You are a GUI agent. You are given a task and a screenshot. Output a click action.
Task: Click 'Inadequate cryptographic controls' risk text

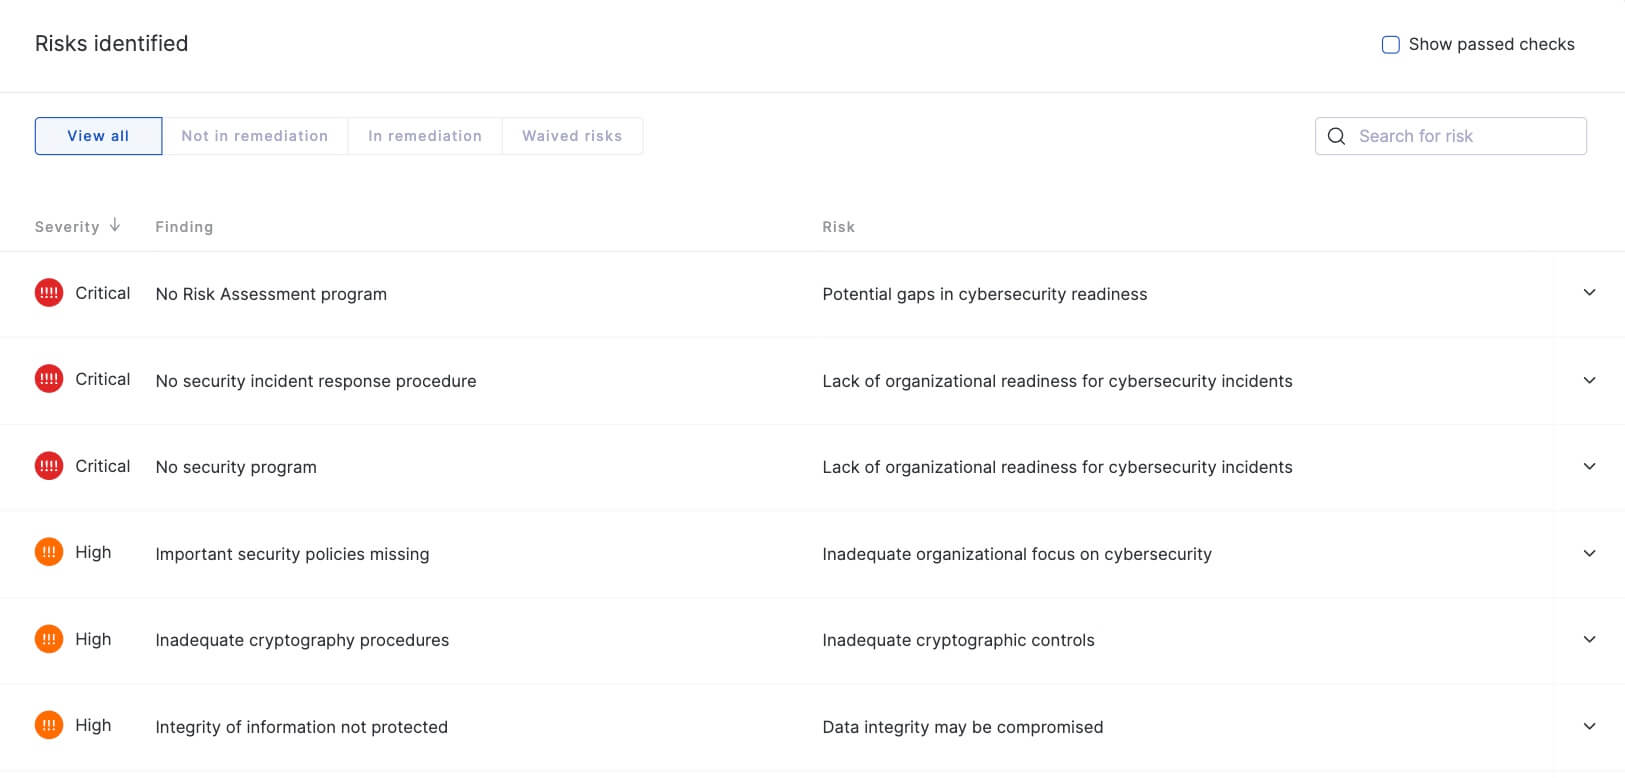coord(958,640)
